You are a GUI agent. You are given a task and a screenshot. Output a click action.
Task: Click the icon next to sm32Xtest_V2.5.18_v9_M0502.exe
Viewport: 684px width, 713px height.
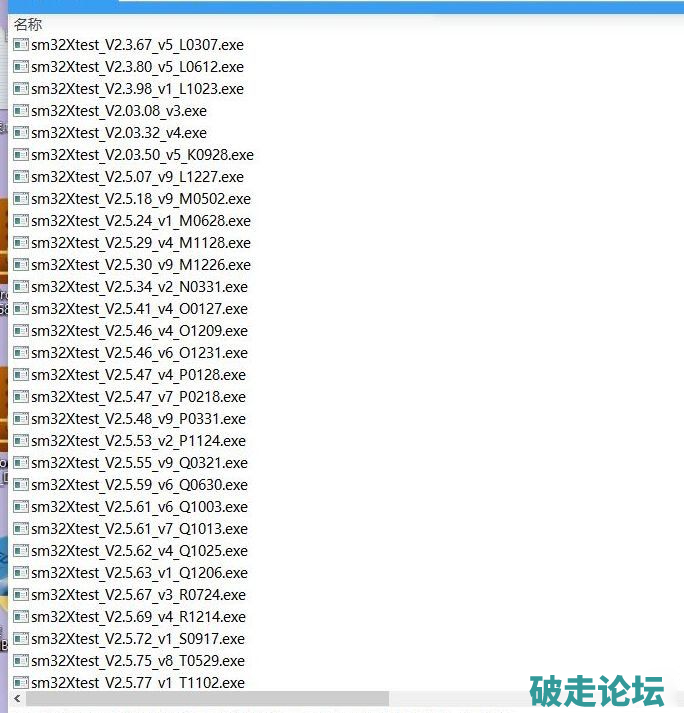[x=20, y=199]
